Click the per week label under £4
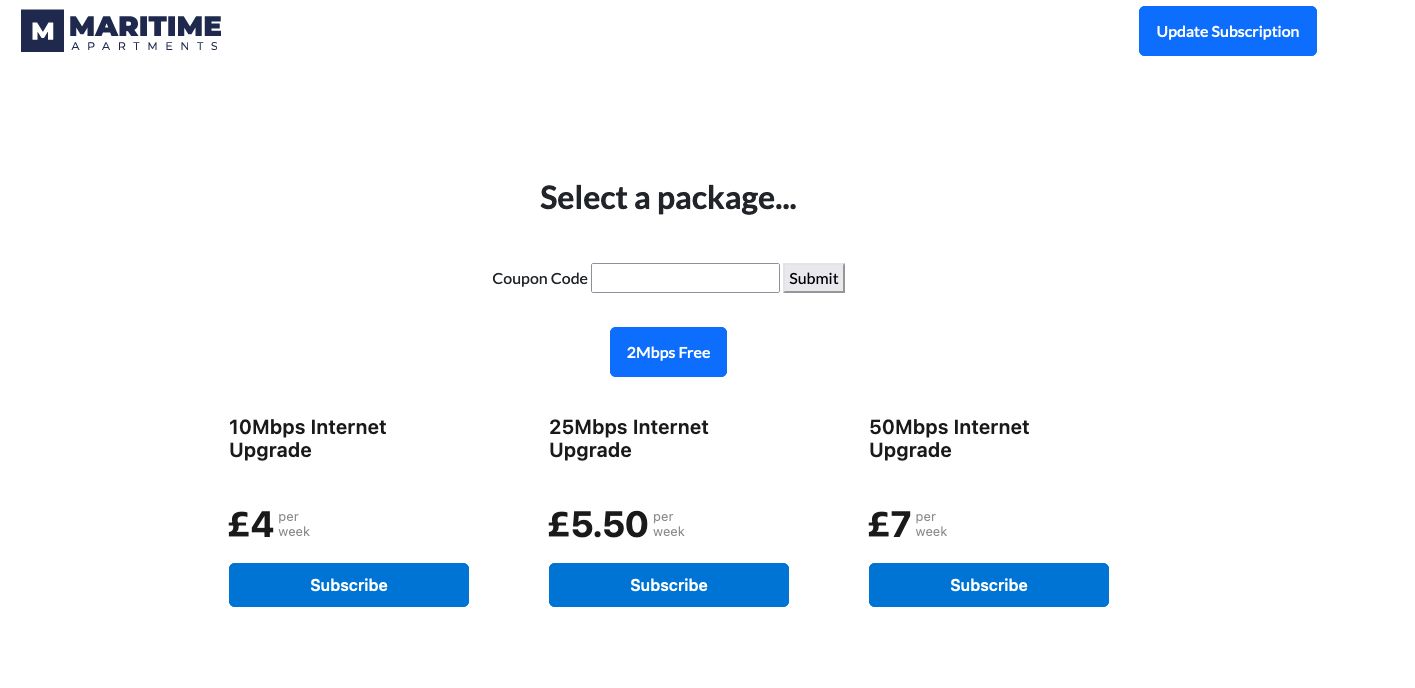Image resolution: width=1415 pixels, height=688 pixels. [293, 524]
